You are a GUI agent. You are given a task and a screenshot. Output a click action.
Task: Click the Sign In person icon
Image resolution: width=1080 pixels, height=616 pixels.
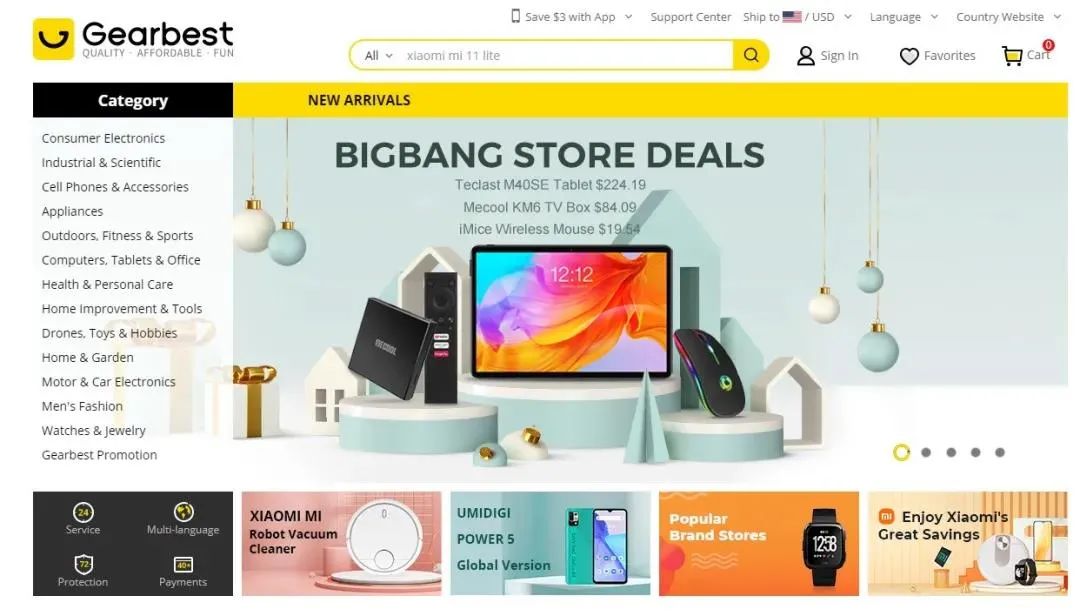(805, 56)
